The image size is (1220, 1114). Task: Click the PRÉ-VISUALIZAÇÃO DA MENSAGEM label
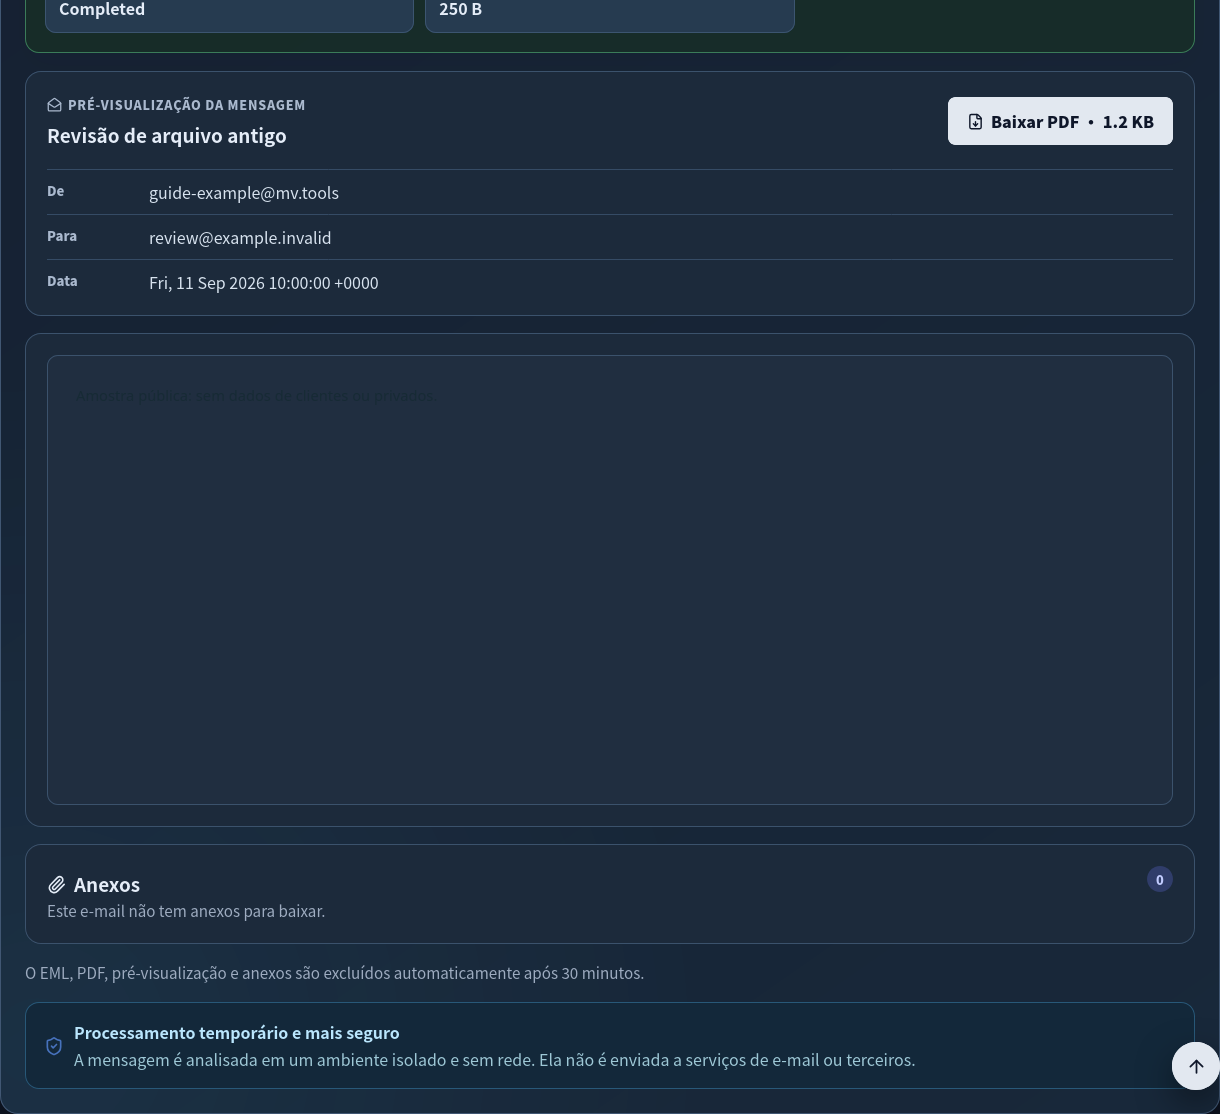click(x=186, y=105)
